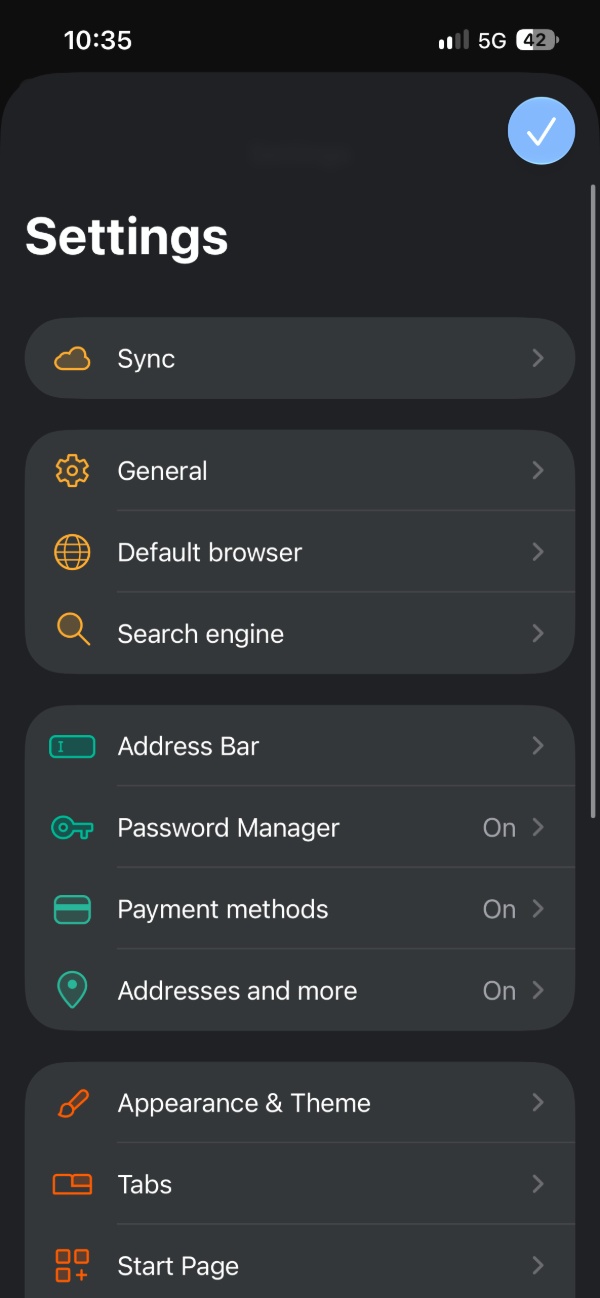Tap the Appearance paintbrush icon
600x1298 pixels.
[72, 1103]
